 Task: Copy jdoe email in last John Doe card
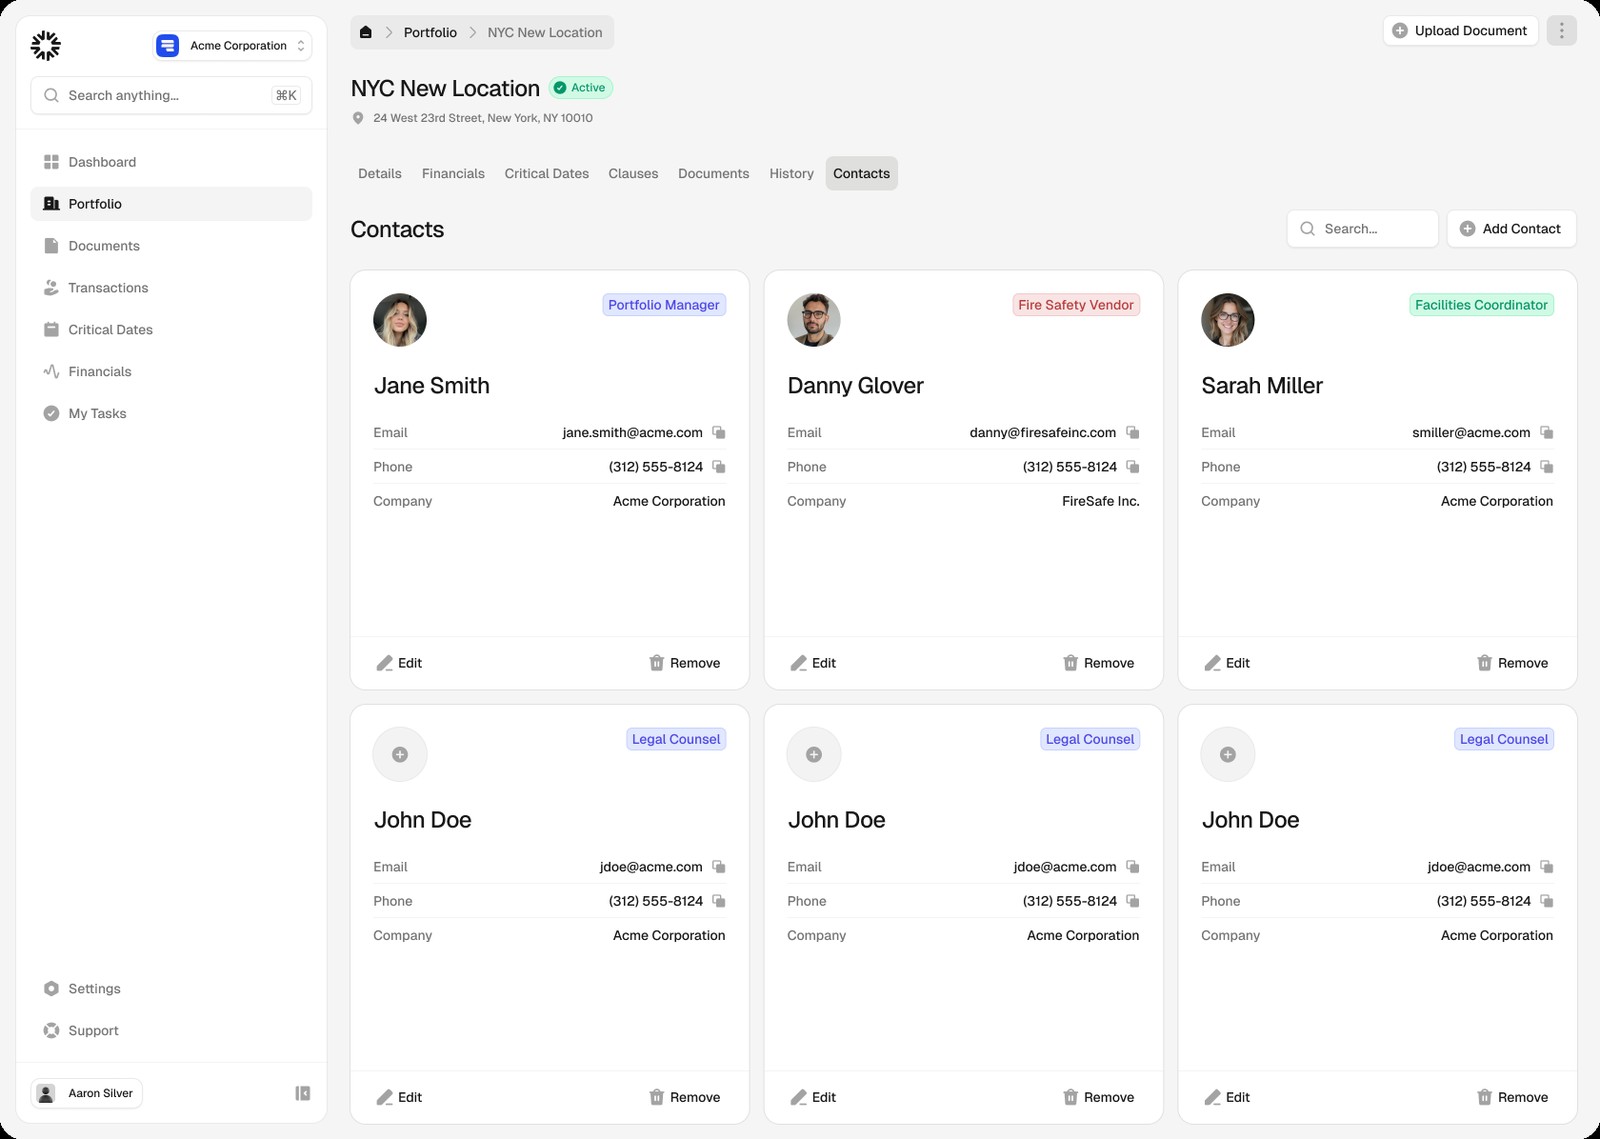tap(1547, 867)
